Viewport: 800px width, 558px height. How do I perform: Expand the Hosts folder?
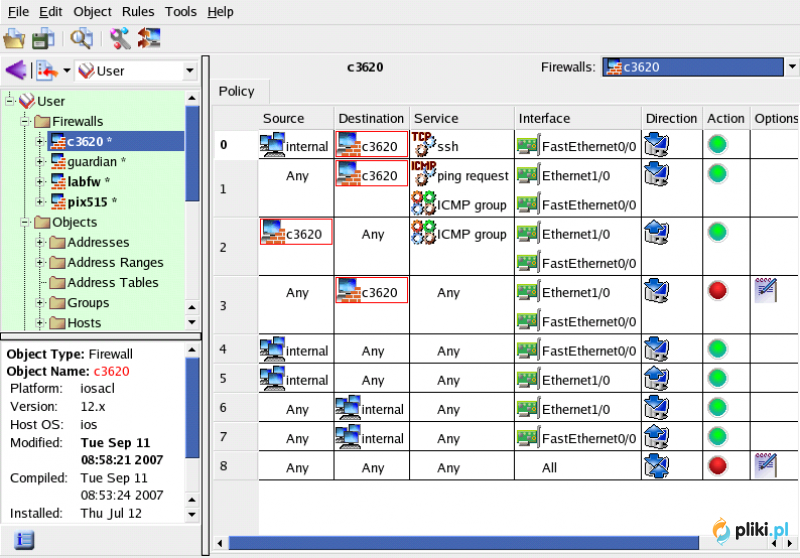tap(40, 322)
